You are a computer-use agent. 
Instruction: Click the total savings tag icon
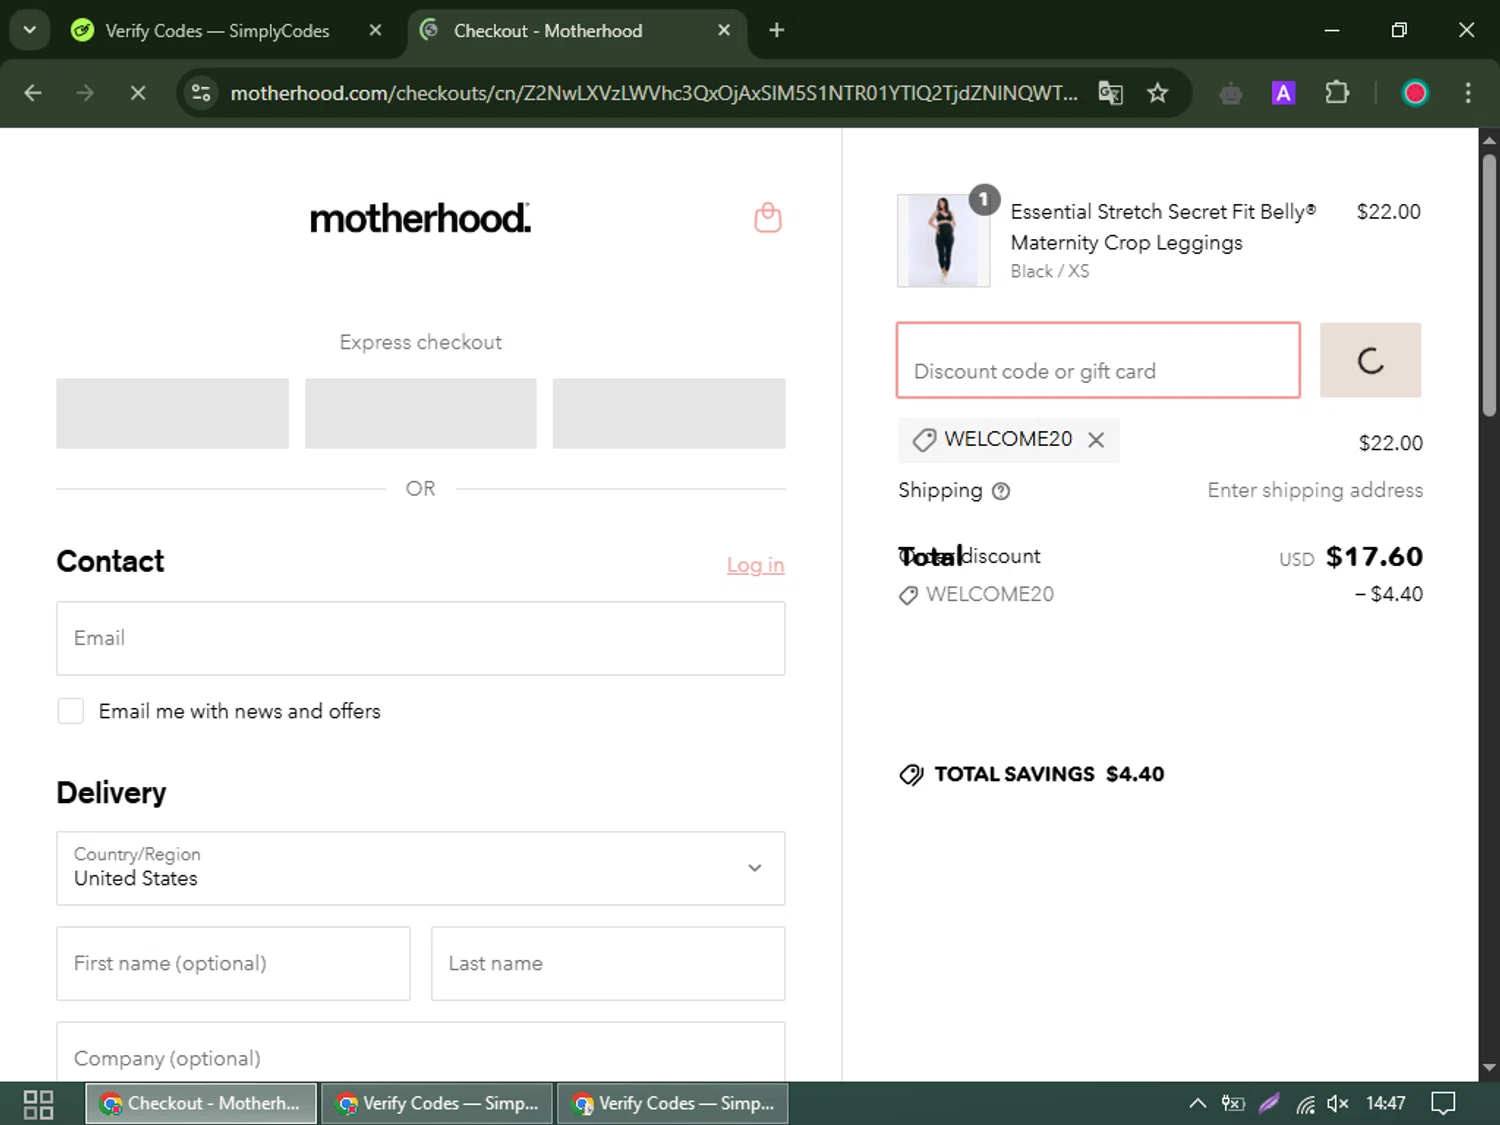[x=911, y=775]
